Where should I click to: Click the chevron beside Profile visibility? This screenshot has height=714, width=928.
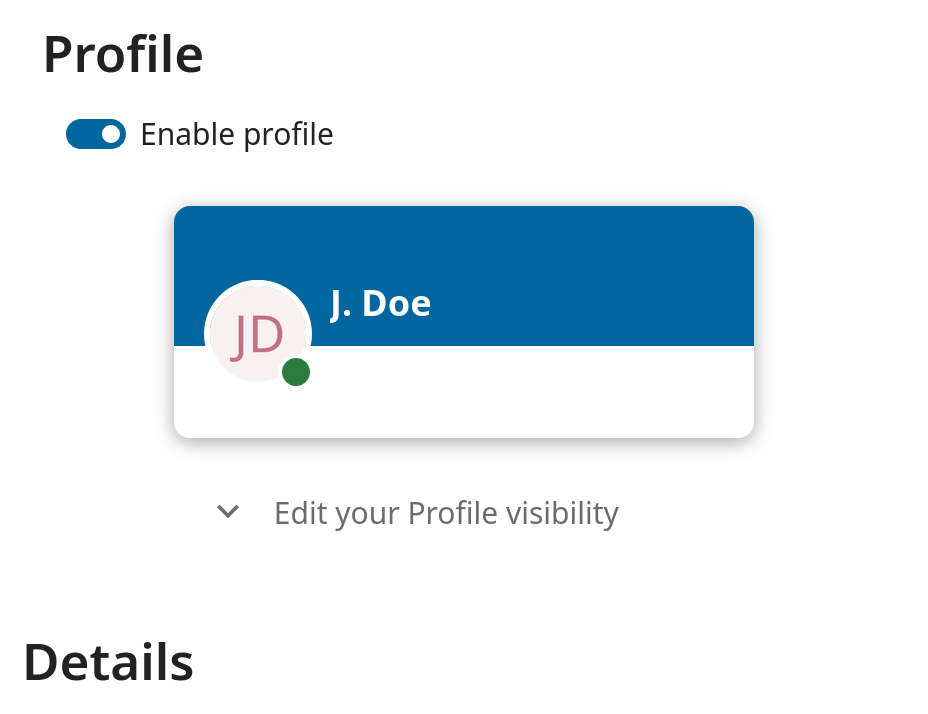coord(227,512)
